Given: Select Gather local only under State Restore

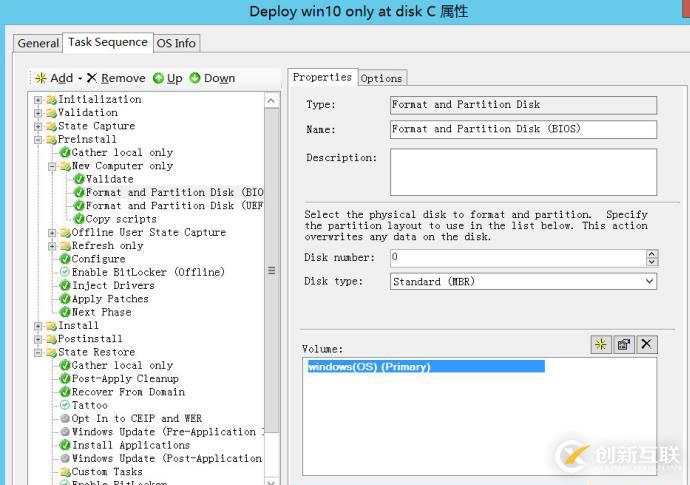Looking at the screenshot, I should (122, 365).
